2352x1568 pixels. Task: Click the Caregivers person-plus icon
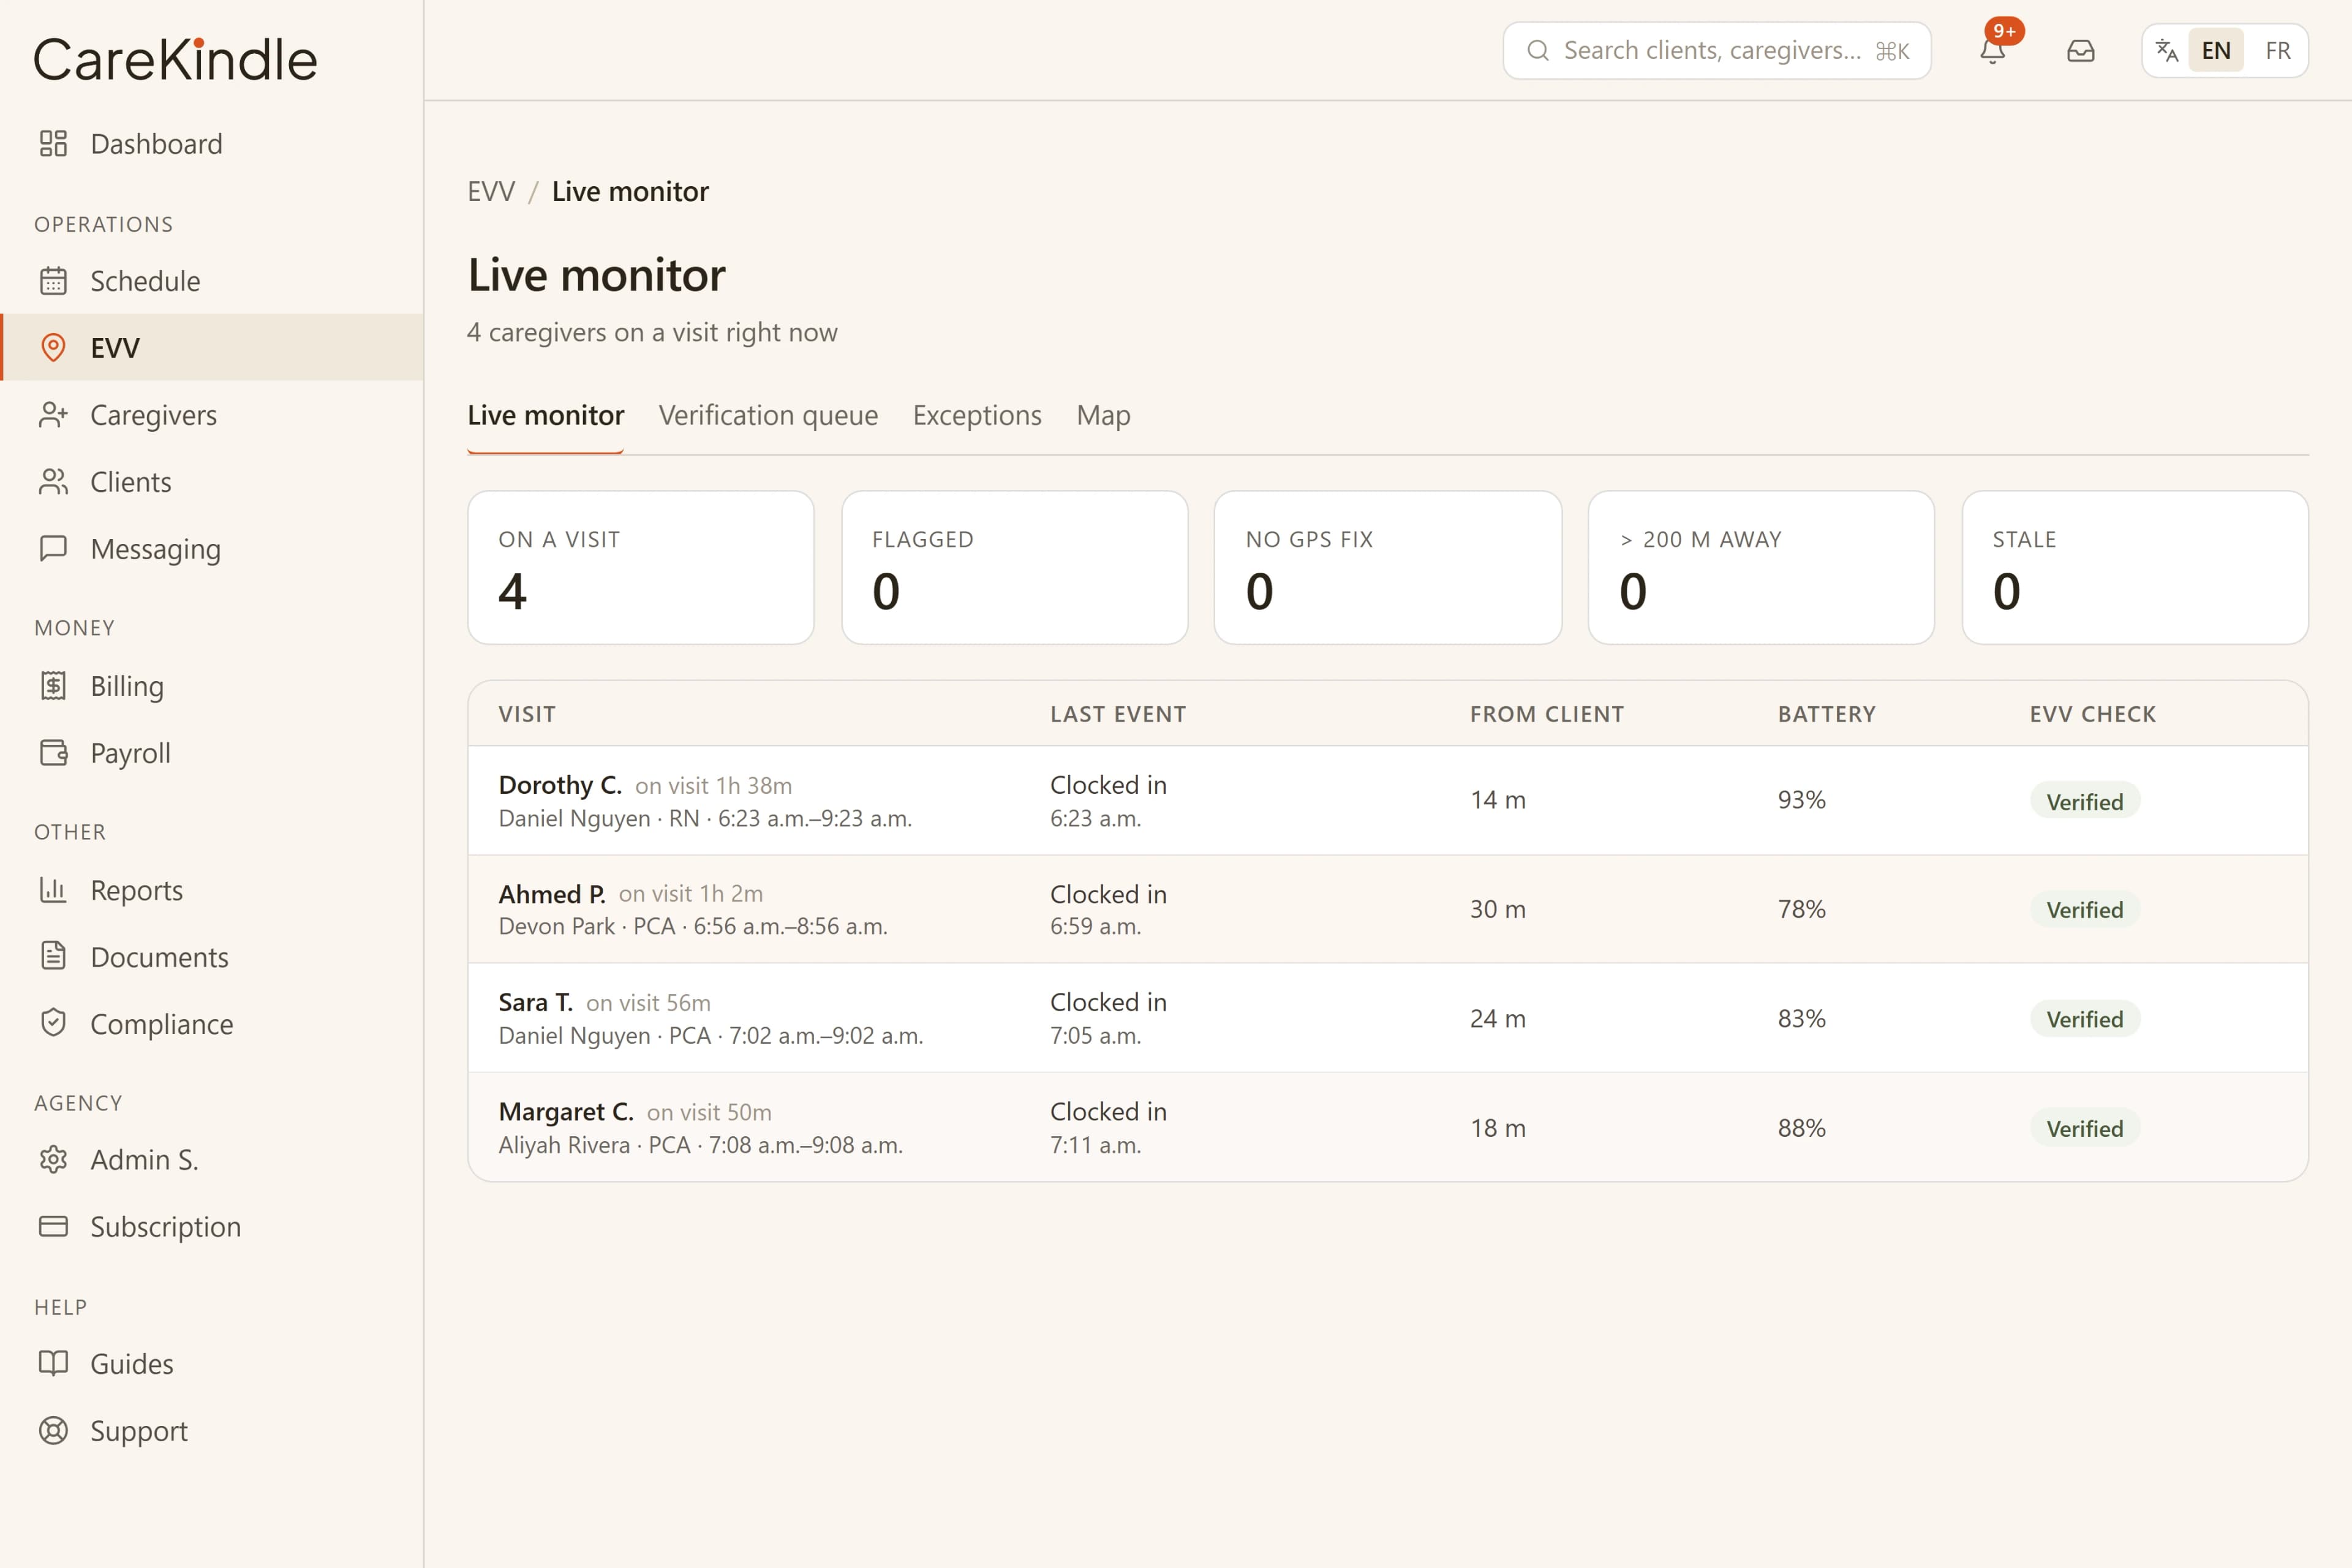coord(53,415)
